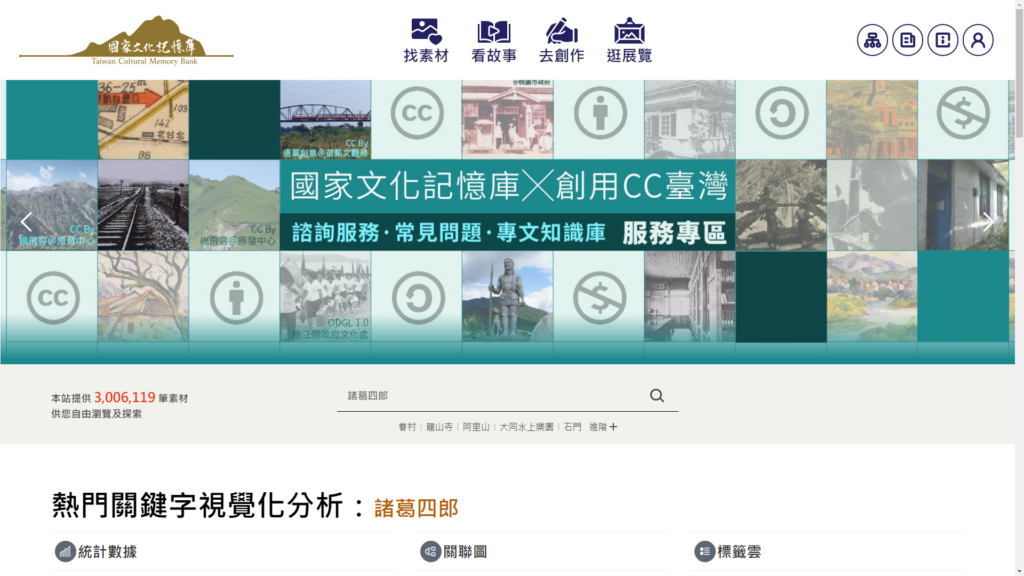Click the search keyword input field

[x=490, y=396]
